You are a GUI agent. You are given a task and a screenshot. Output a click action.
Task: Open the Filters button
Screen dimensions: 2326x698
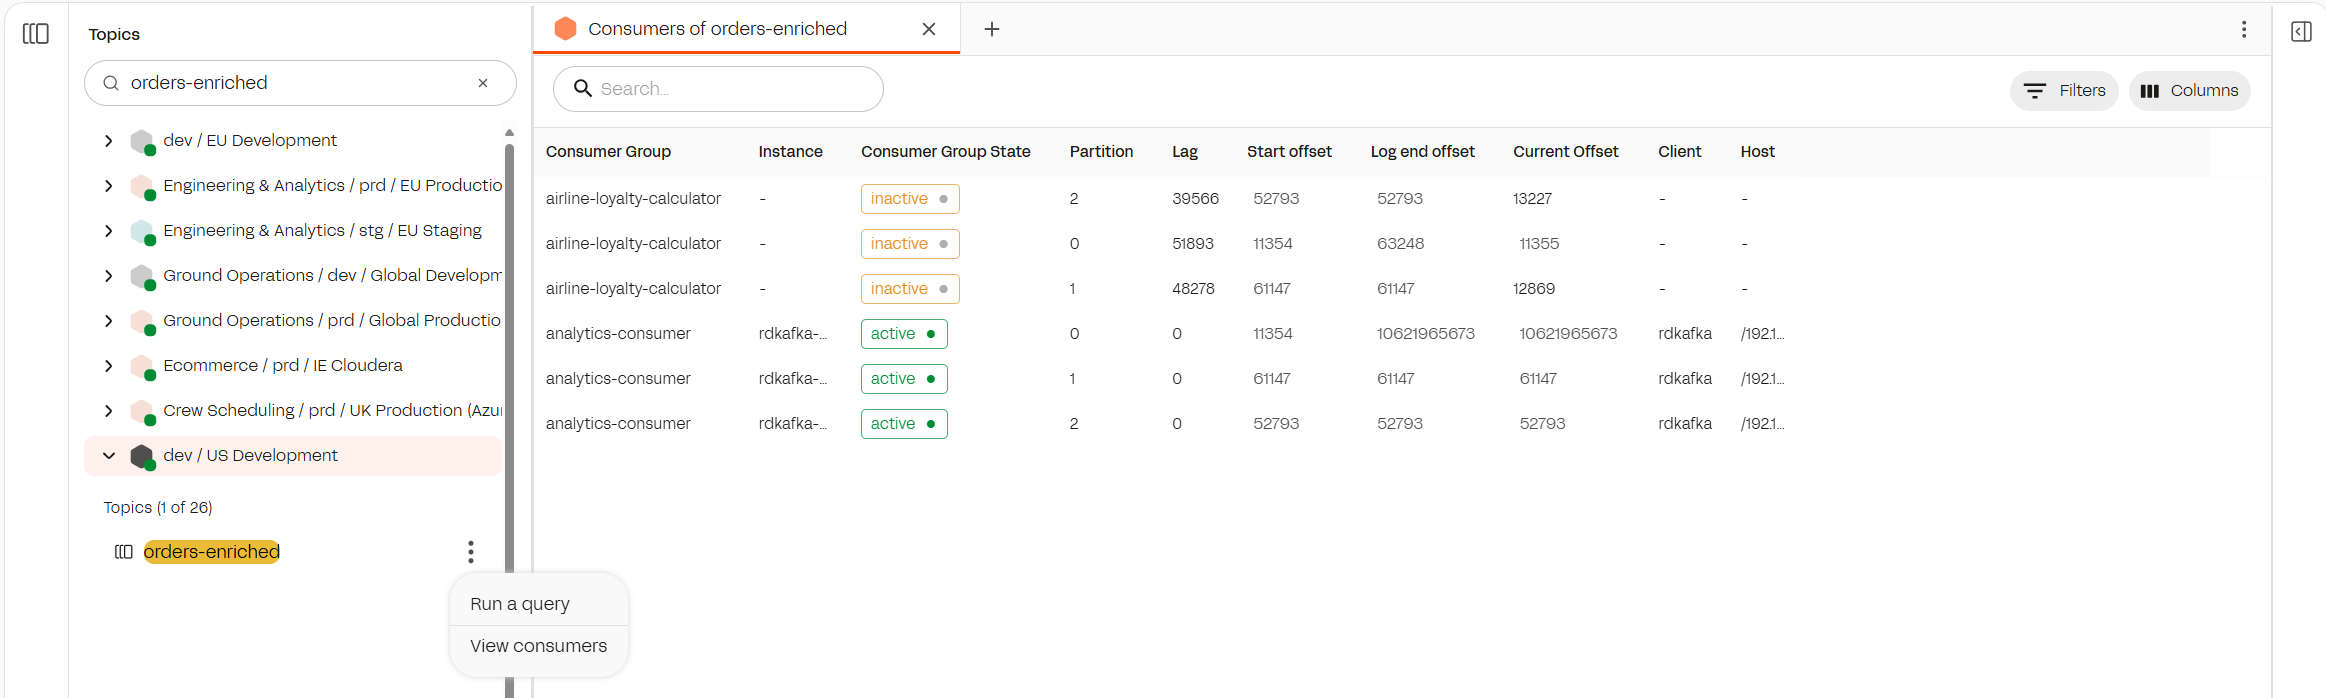2064,91
